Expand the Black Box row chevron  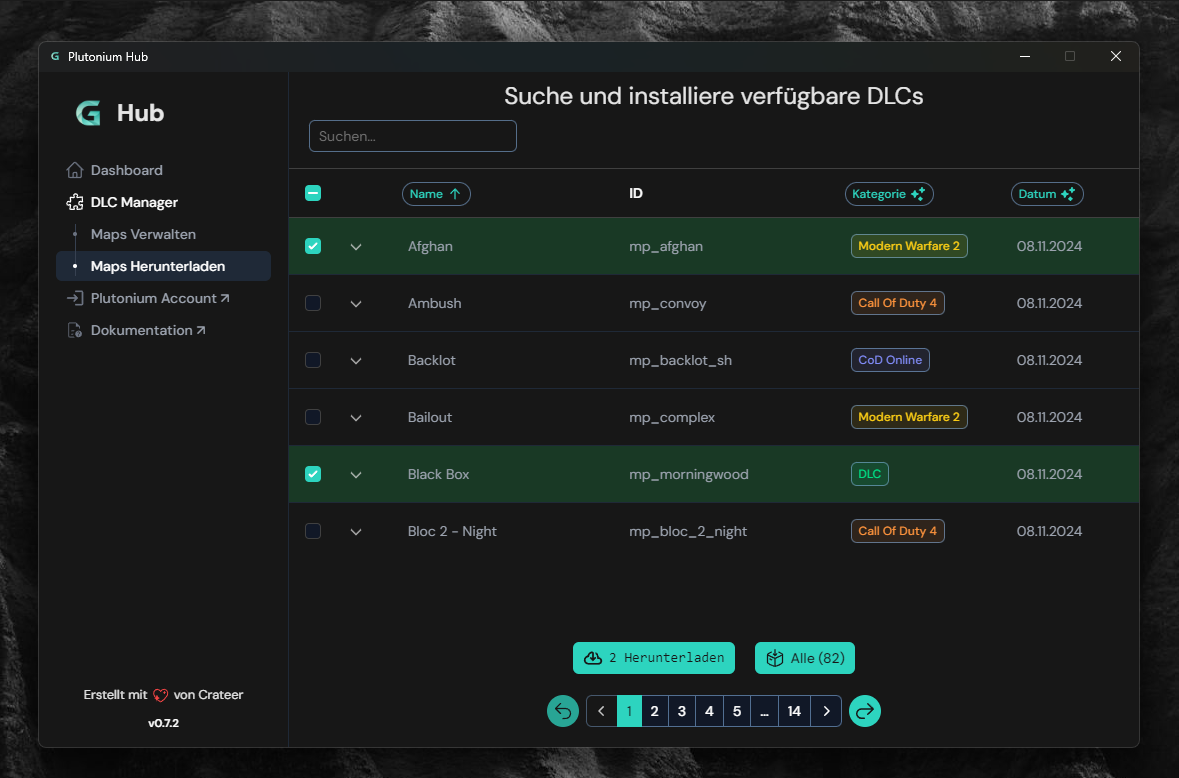click(x=356, y=474)
